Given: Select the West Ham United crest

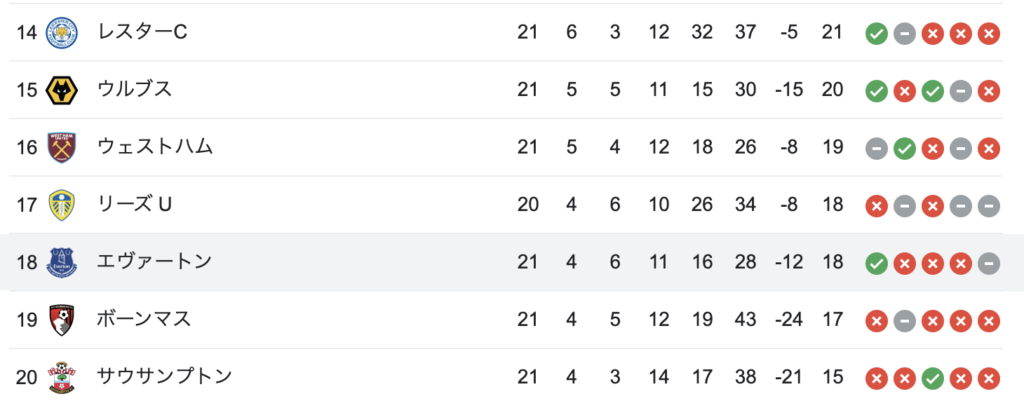Looking at the screenshot, I should [x=62, y=148].
